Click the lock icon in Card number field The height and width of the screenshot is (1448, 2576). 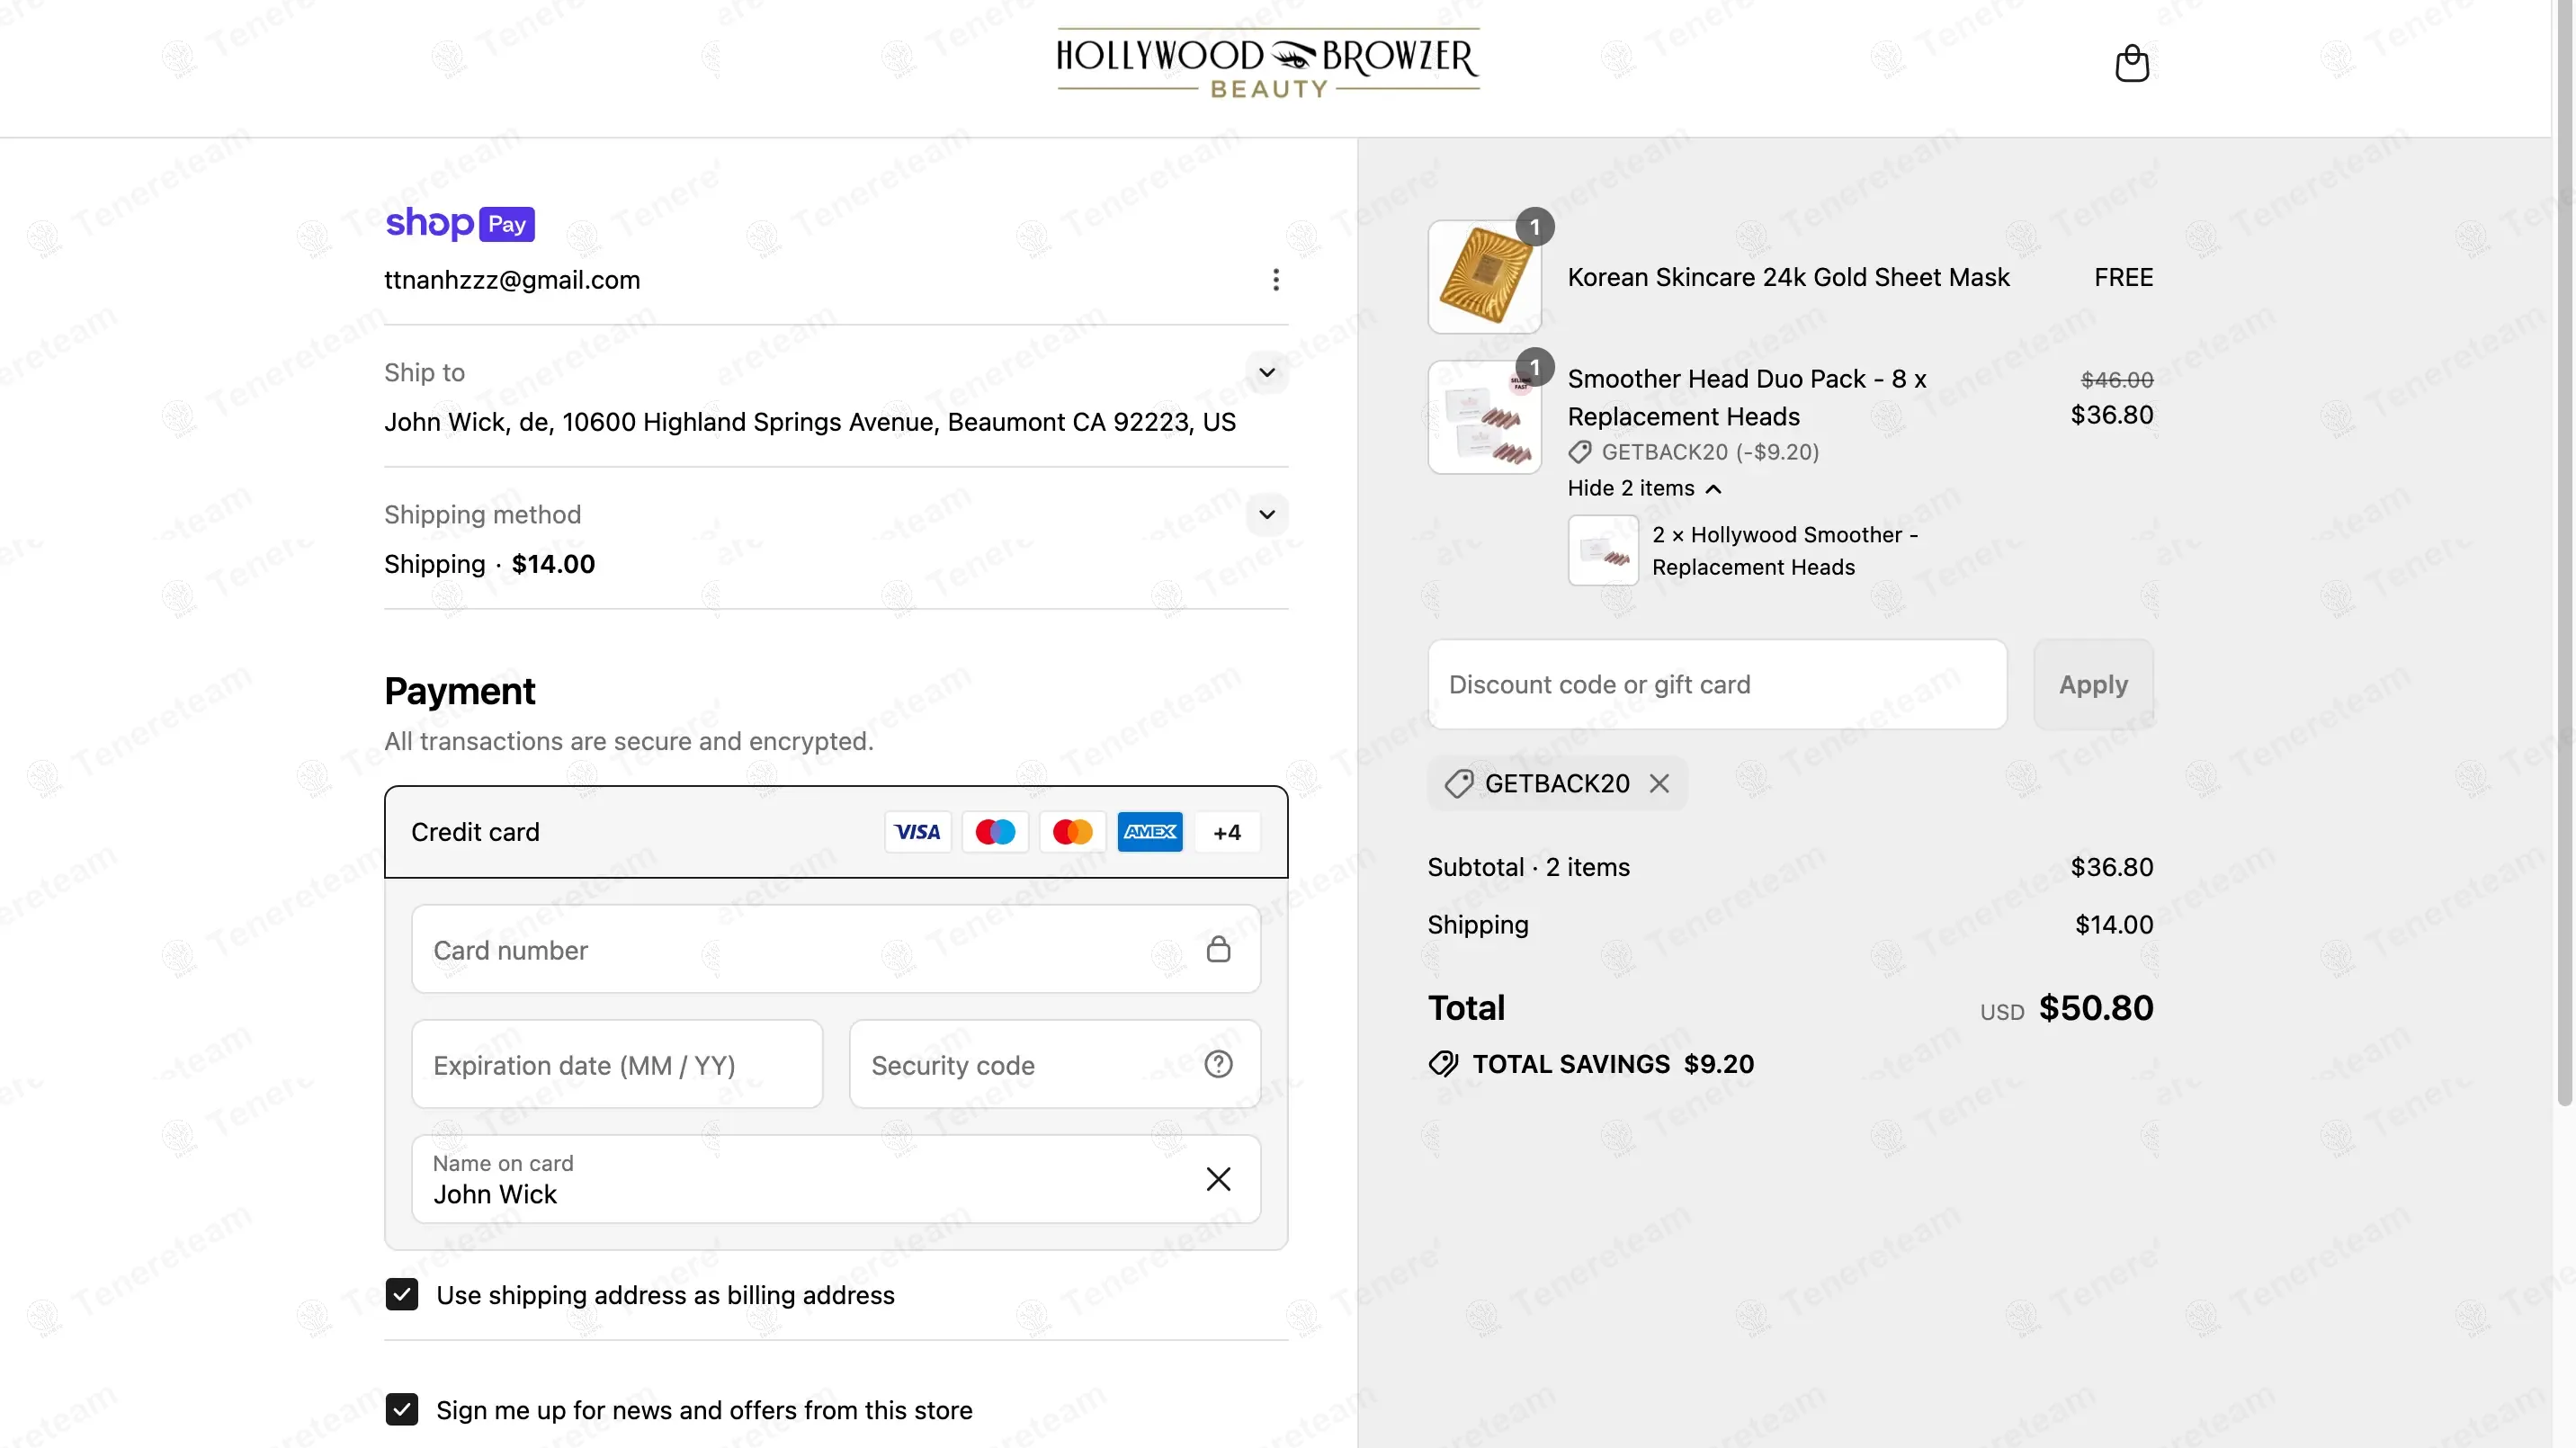click(x=1218, y=949)
